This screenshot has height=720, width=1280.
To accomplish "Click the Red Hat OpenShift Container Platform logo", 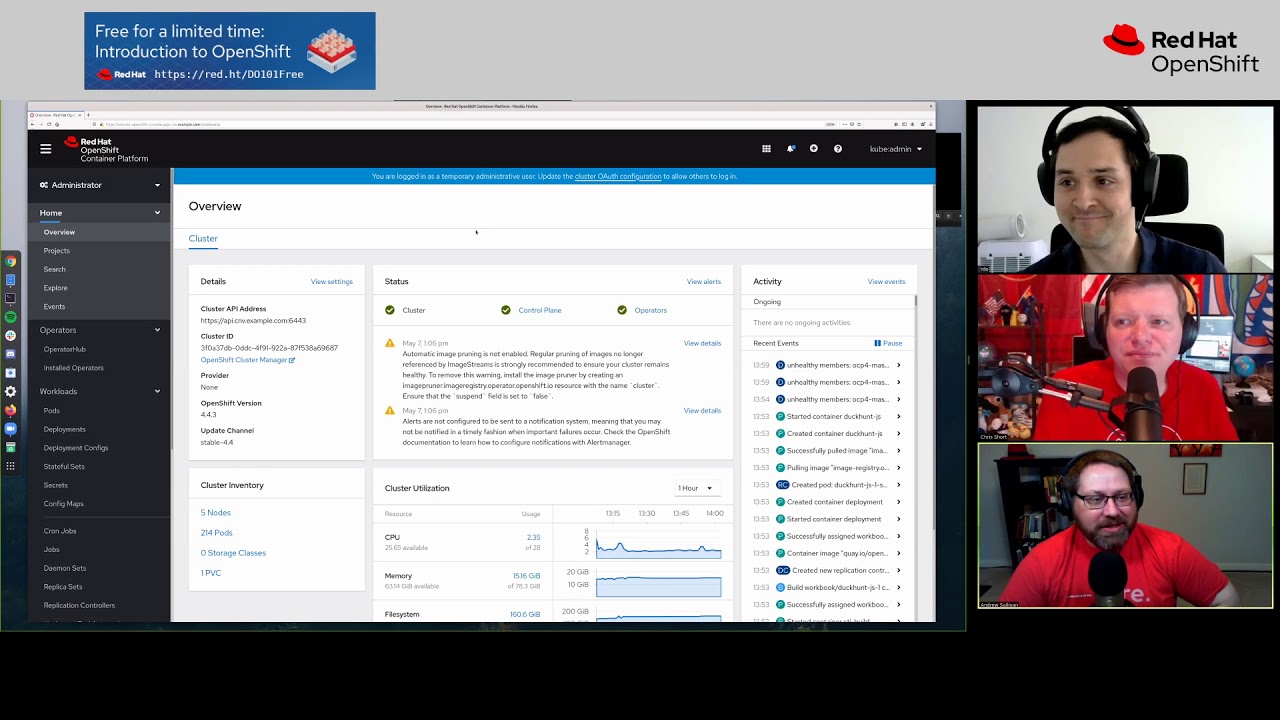I will [106, 150].
